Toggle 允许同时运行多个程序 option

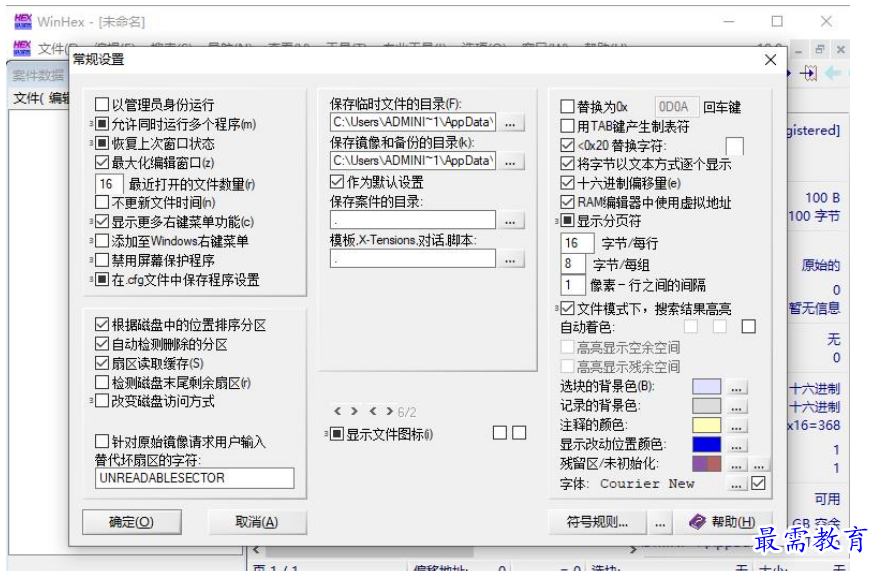click(x=102, y=124)
